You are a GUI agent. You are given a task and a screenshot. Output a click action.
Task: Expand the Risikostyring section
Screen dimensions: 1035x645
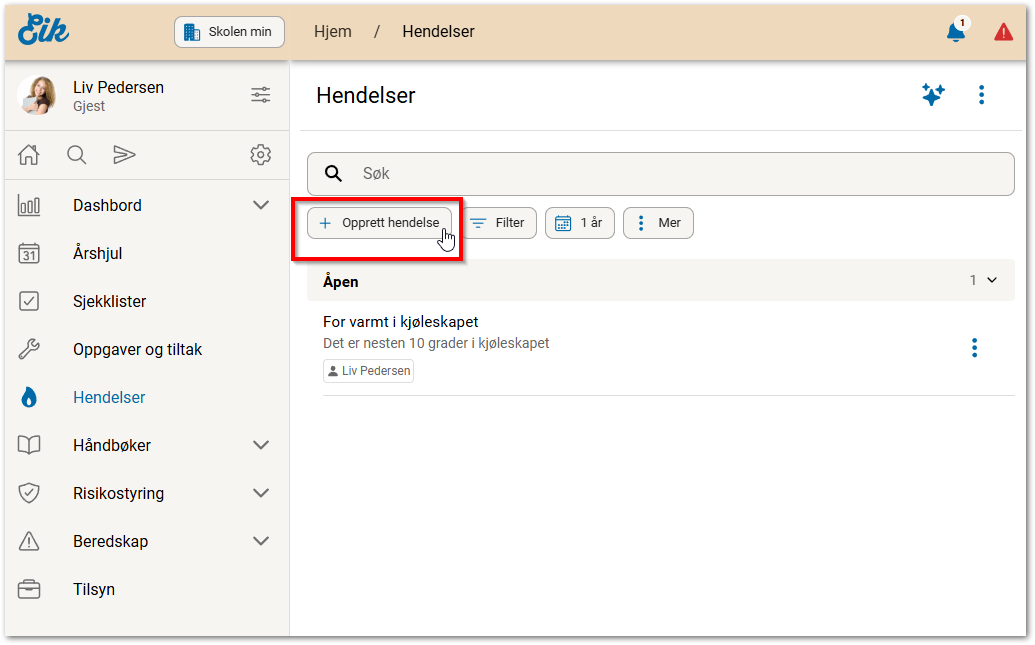(261, 493)
